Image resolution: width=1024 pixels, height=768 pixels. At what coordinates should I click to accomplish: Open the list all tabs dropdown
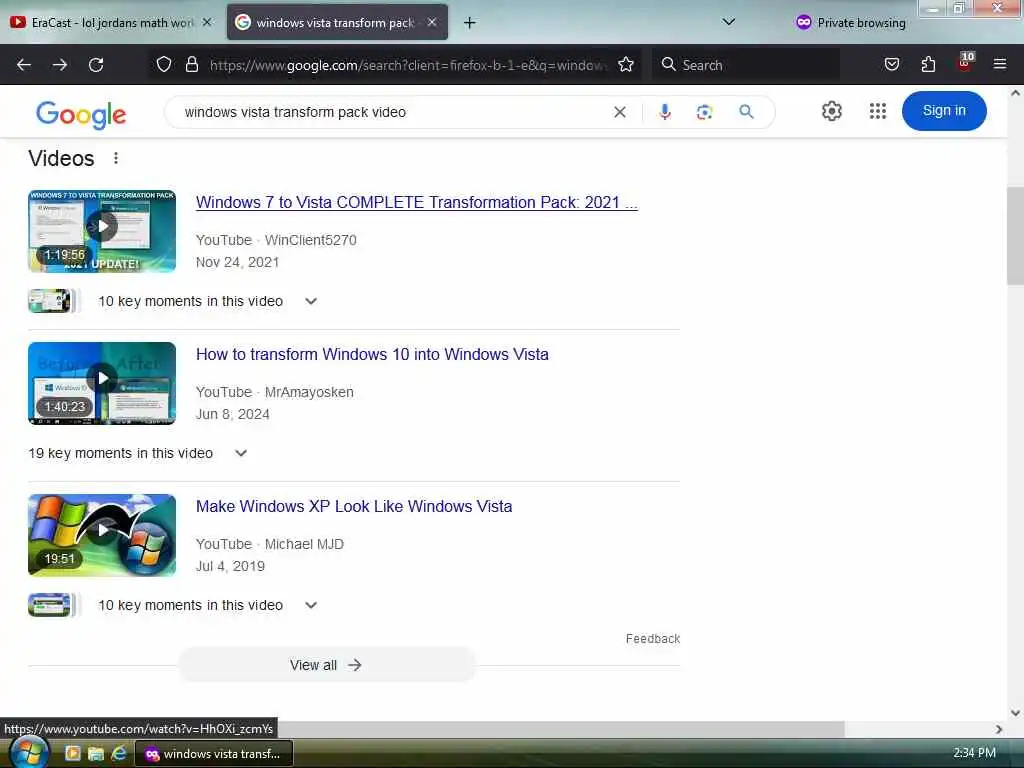[x=729, y=22]
